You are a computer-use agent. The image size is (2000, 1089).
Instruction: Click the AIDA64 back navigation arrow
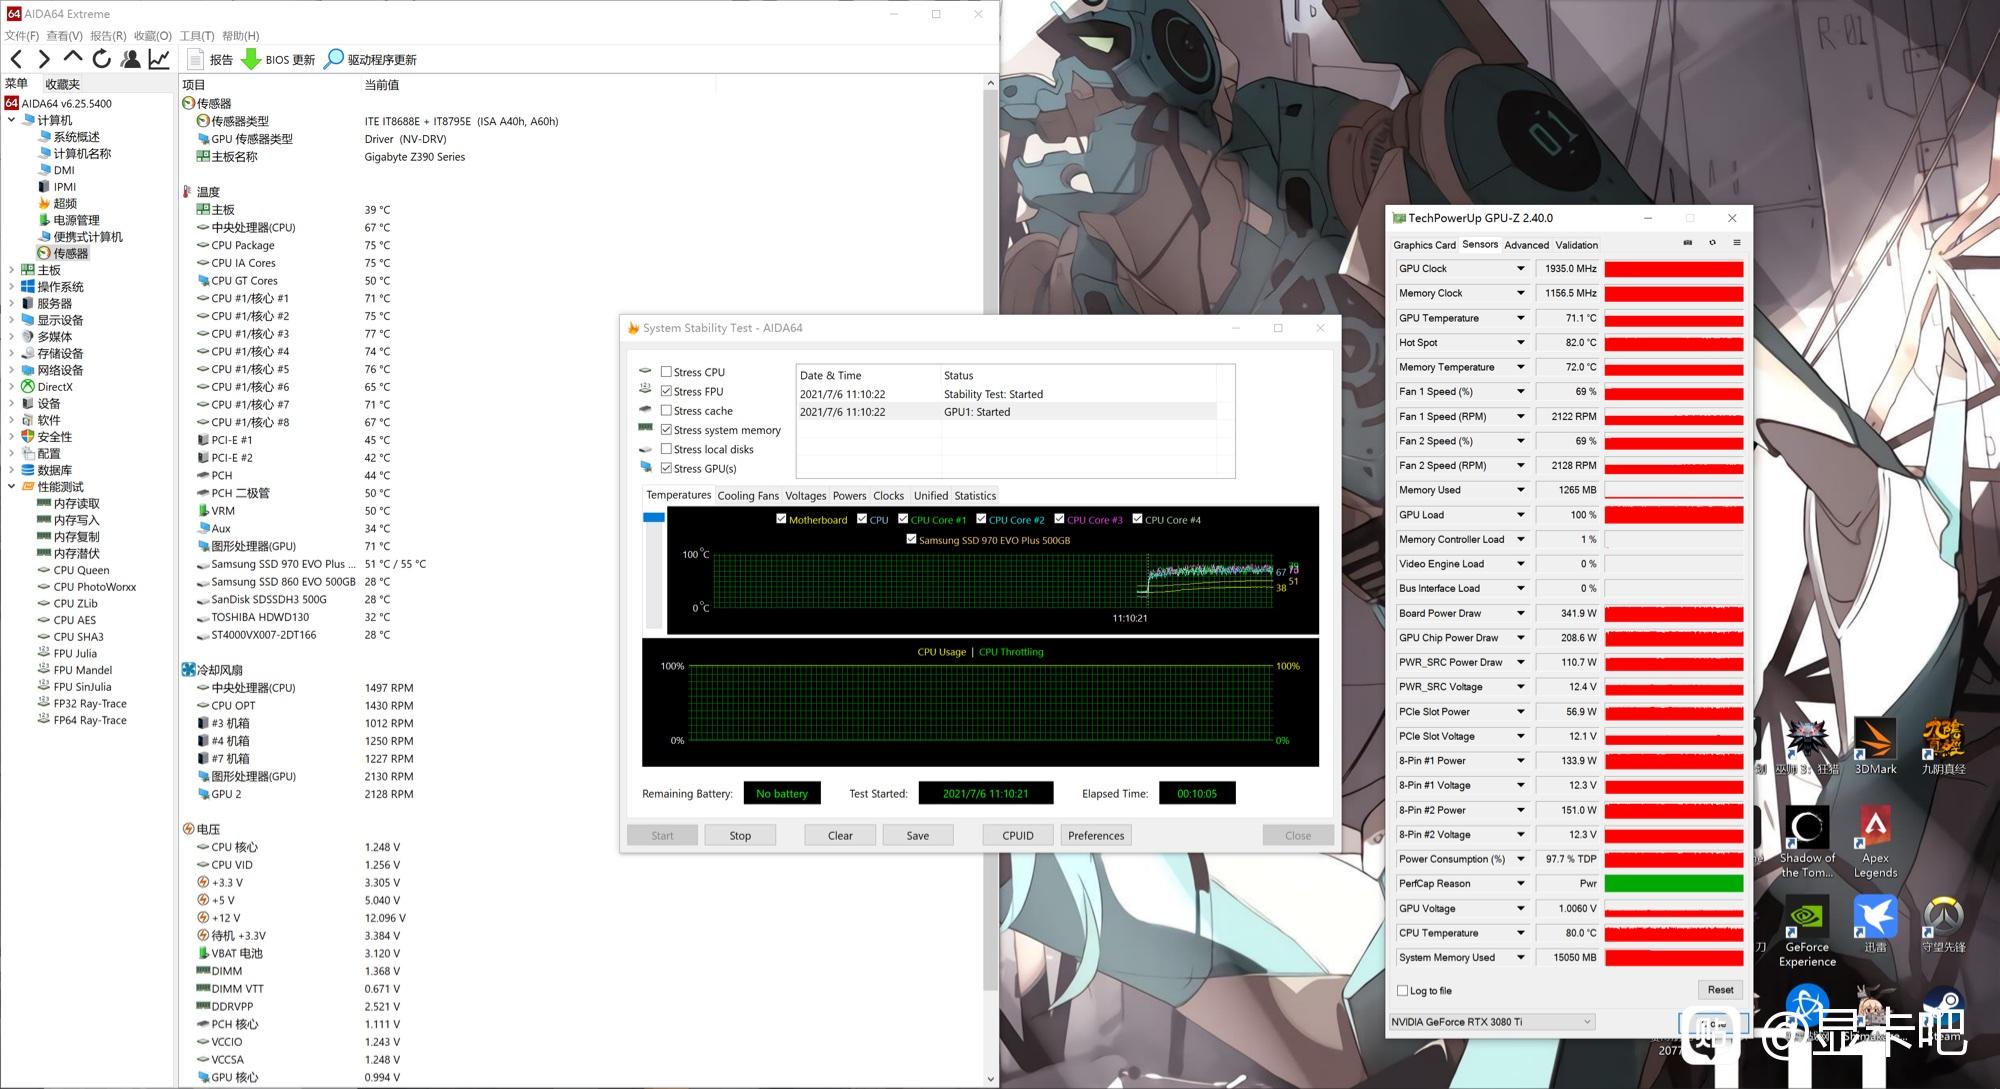[x=17, y=59]
